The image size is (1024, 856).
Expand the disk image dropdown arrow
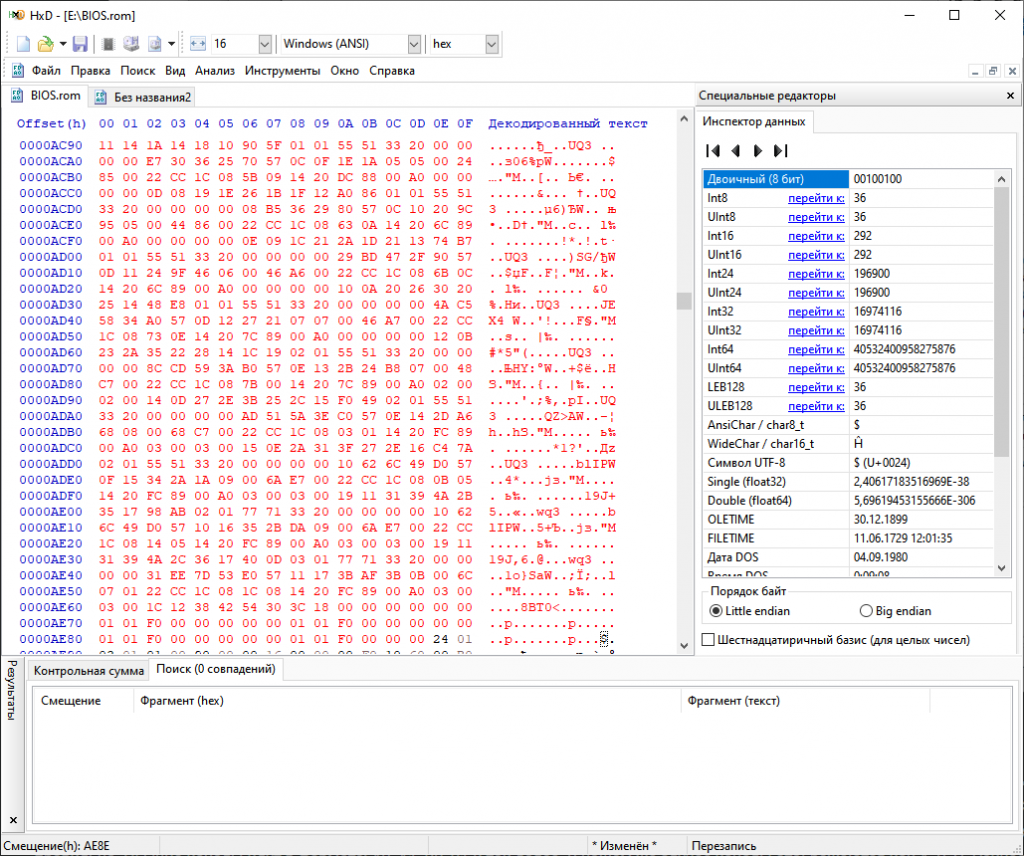pos(171,44)
